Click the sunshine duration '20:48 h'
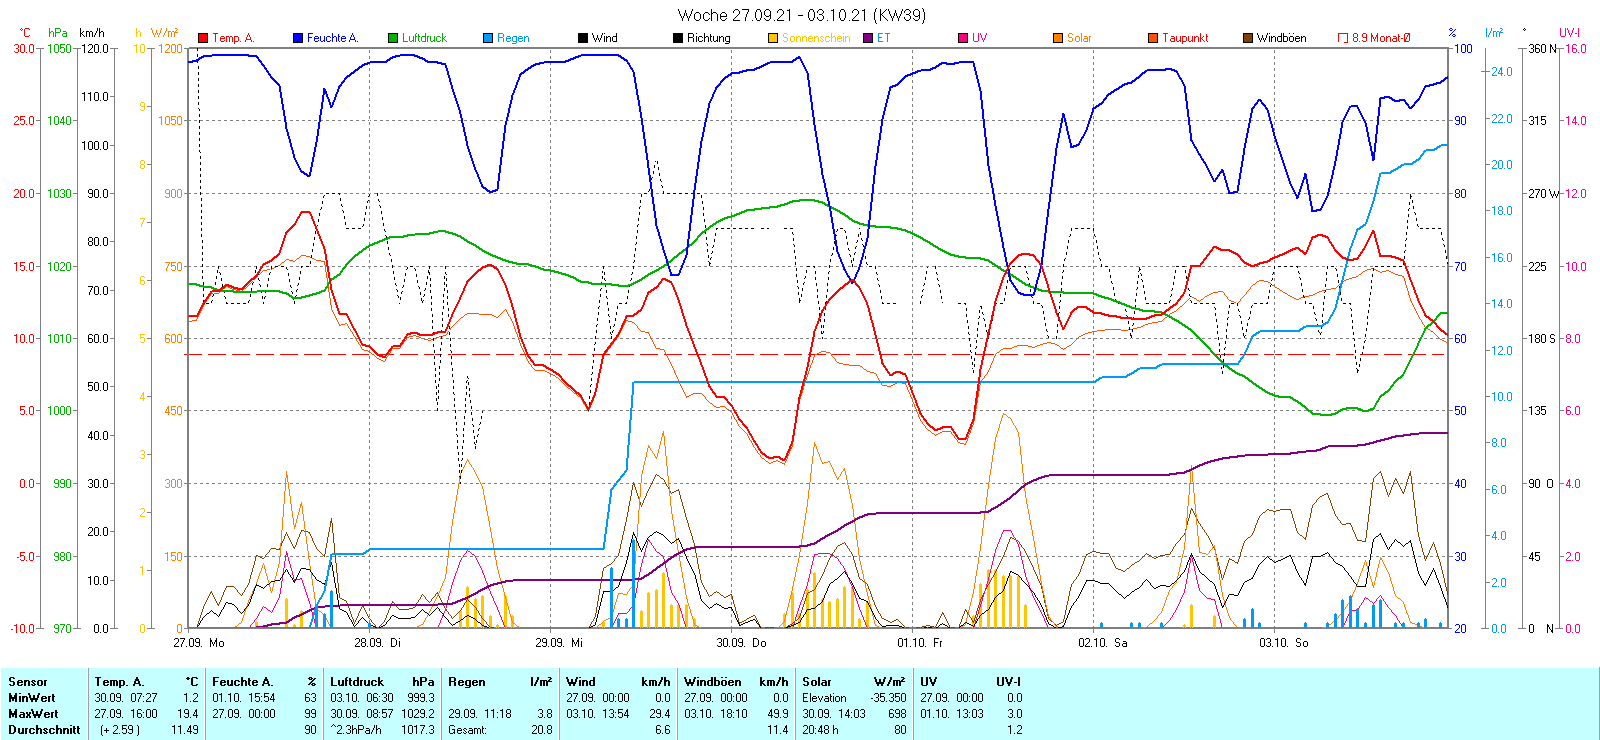The image size is (1600, 740). [821, 730]
